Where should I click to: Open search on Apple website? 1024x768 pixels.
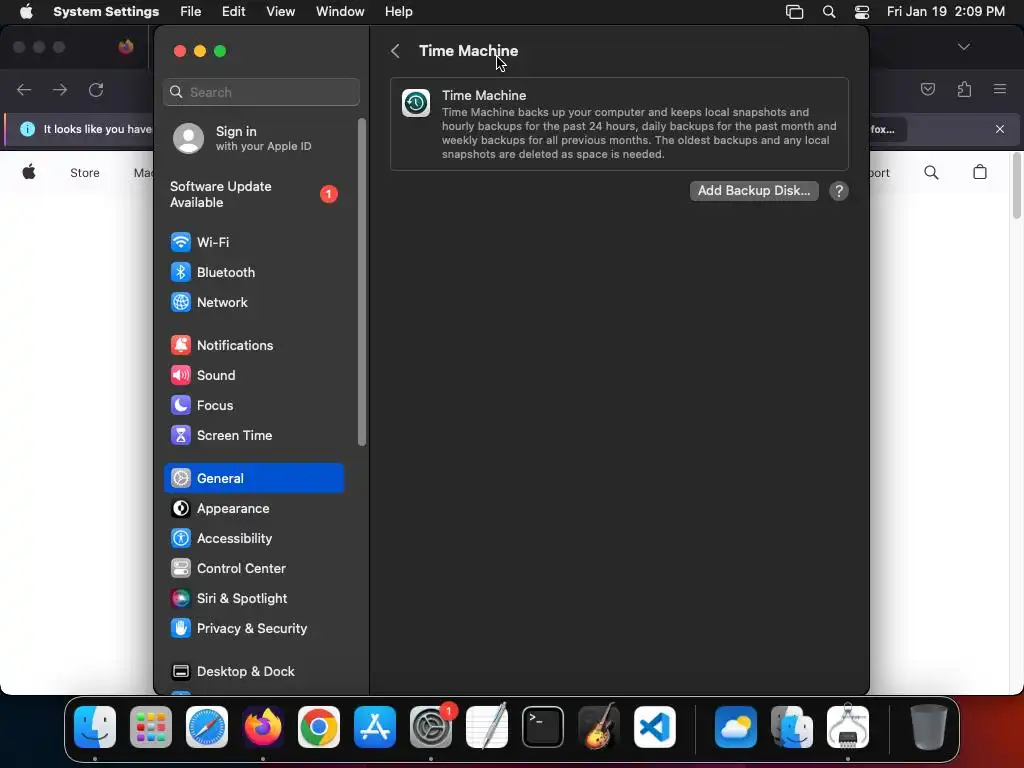coord(931,172)
